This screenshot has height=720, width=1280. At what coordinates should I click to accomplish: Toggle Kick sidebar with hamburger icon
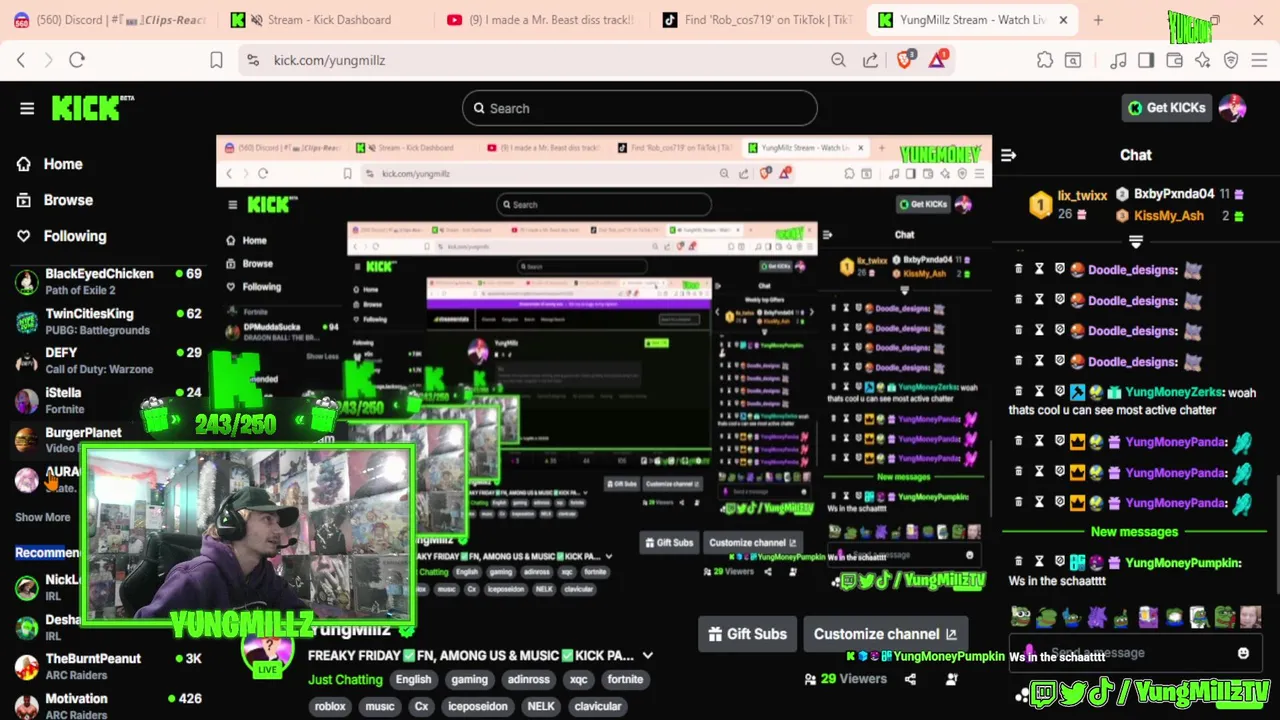click(x=27, y=108)
